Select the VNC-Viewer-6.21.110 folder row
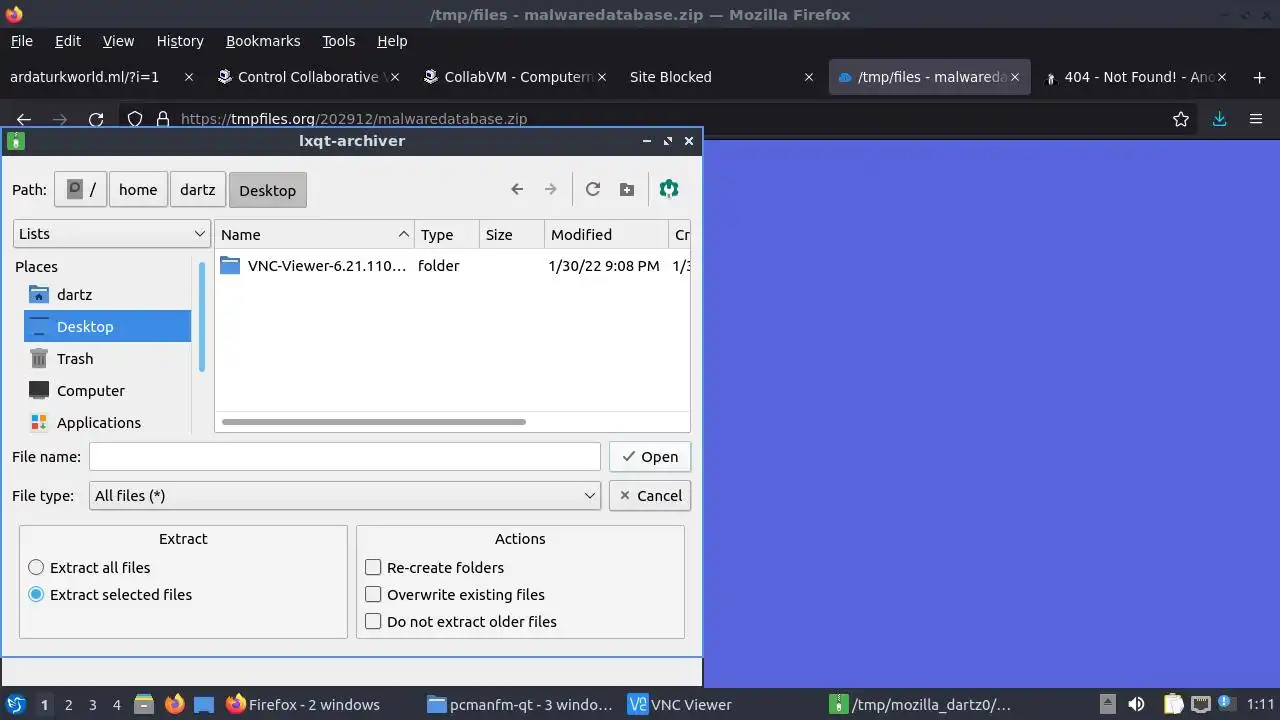Viewport: 1280px width, 720px height. pos(452,265)
